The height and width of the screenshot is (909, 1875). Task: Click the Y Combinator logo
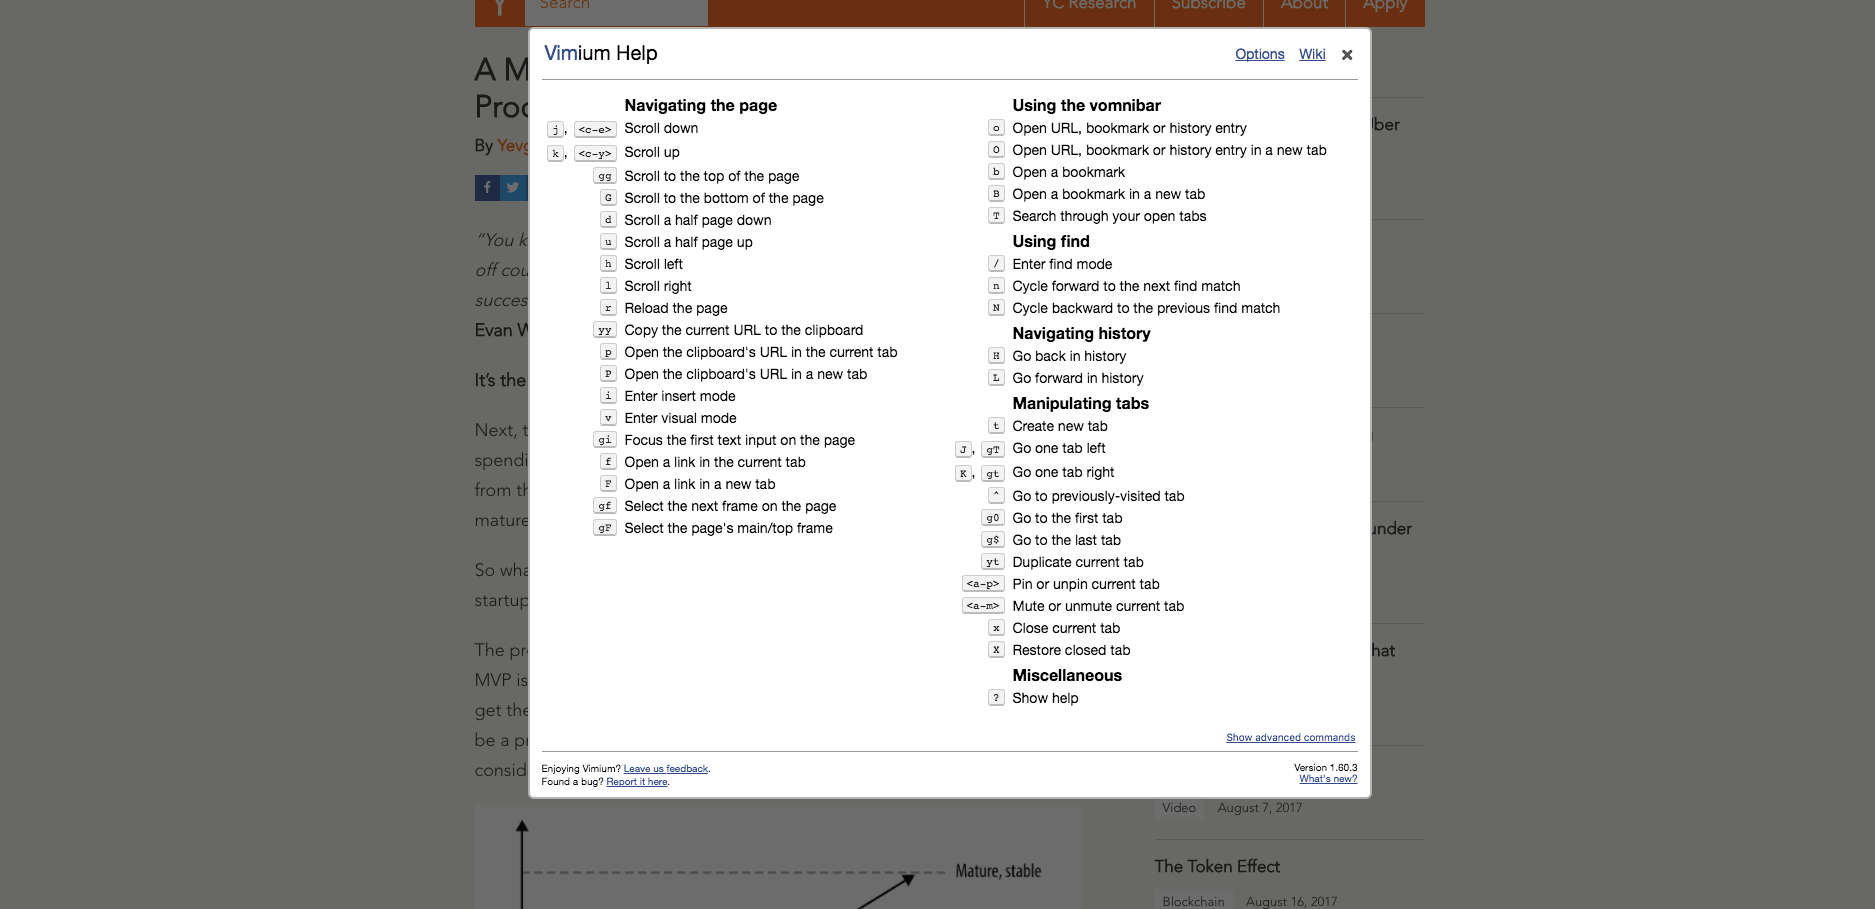[x=499, y=9]
